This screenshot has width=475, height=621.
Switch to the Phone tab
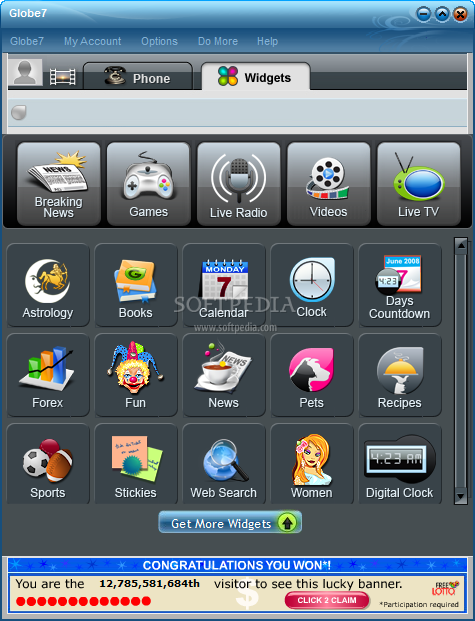138,76
